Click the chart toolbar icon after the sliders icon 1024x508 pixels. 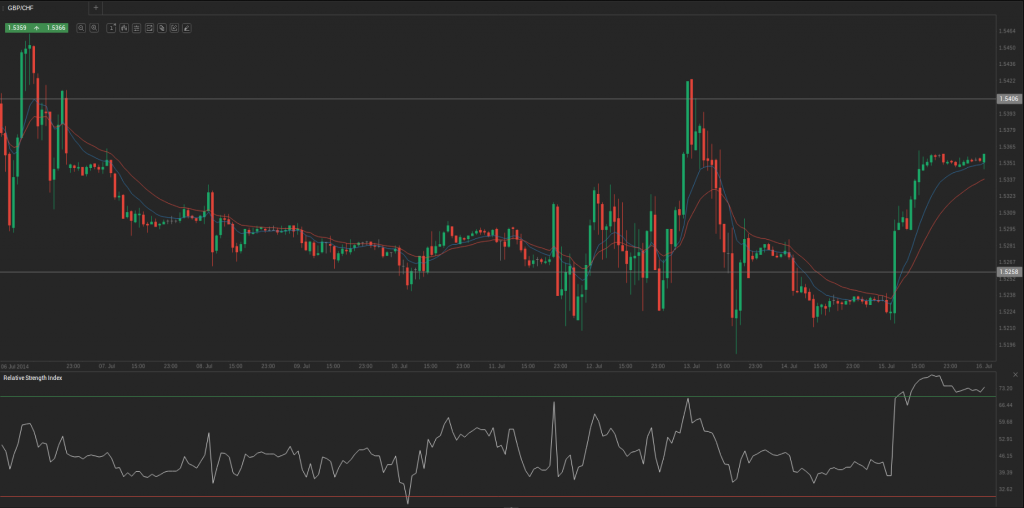click(x=150, y=28)
